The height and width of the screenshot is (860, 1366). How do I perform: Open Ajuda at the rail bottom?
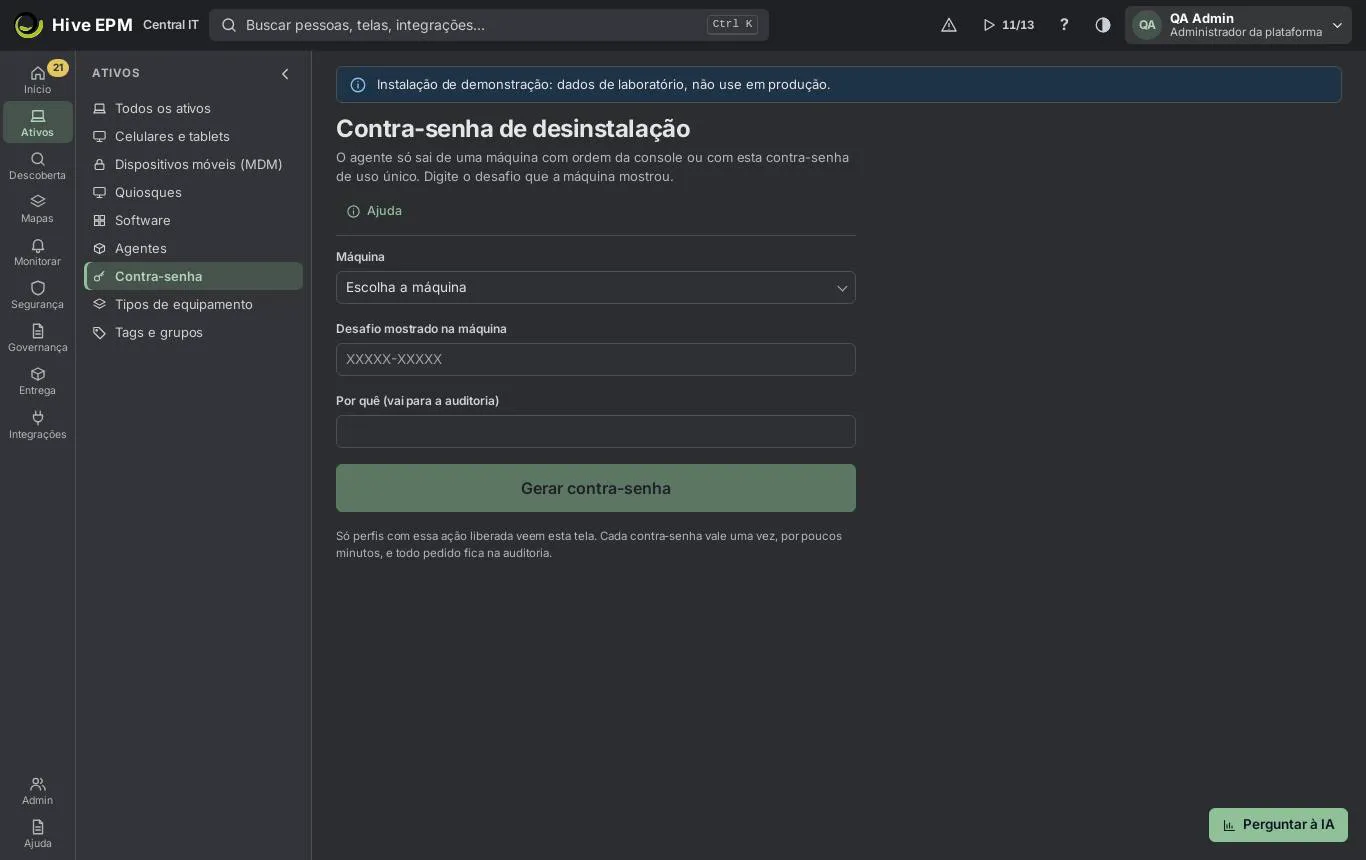[x=38, y=833]
